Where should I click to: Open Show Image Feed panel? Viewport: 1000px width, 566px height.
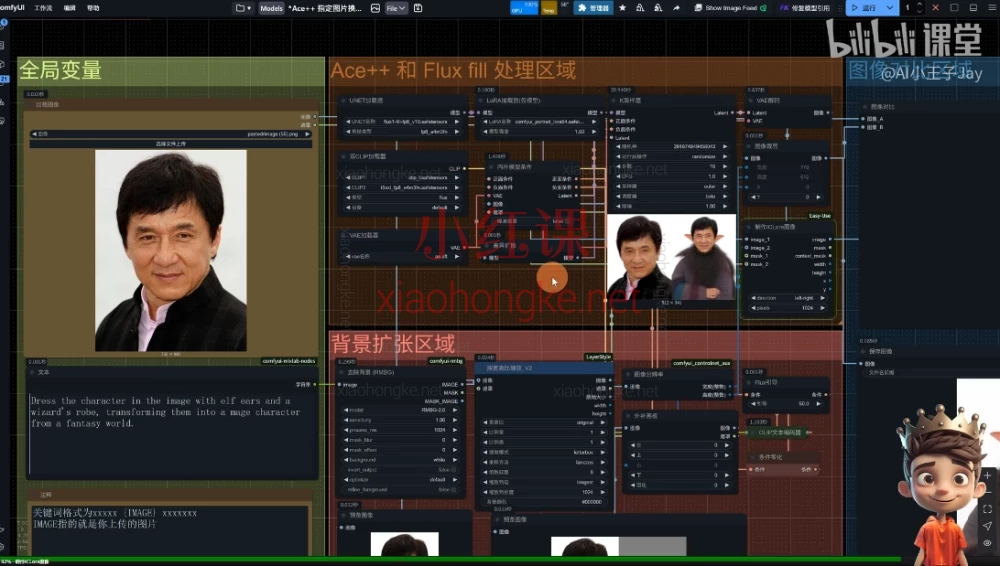pos(725,7)
